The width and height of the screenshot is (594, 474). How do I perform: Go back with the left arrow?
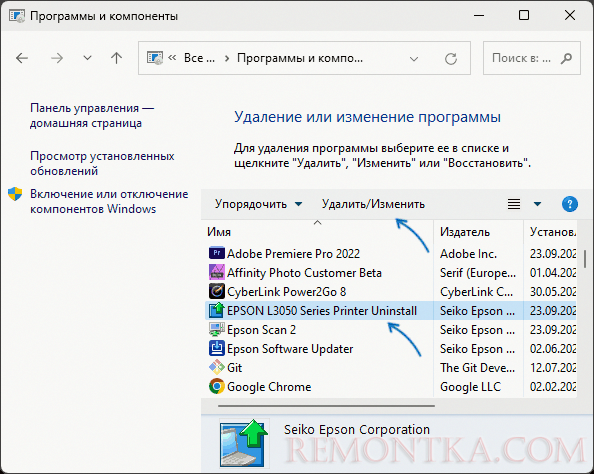[22, 58]
